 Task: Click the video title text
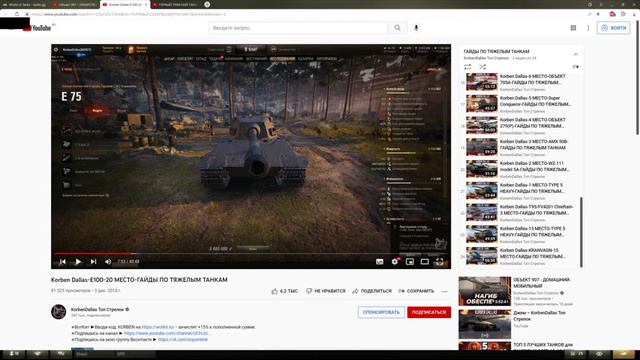139,280
